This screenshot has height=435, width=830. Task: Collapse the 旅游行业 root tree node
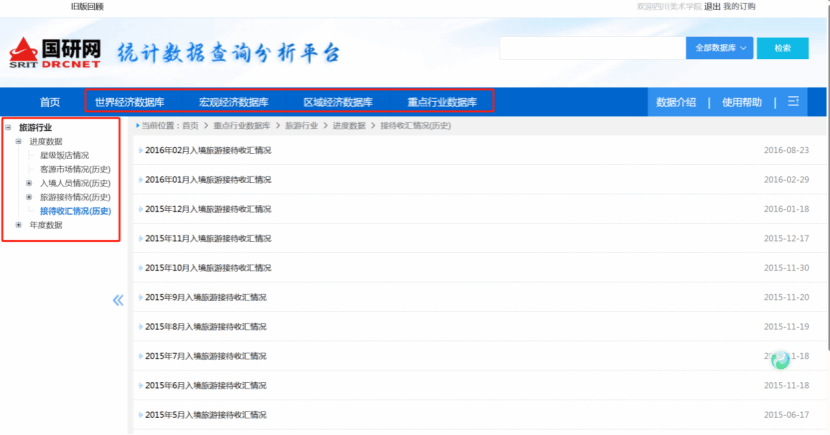[9, 128]
